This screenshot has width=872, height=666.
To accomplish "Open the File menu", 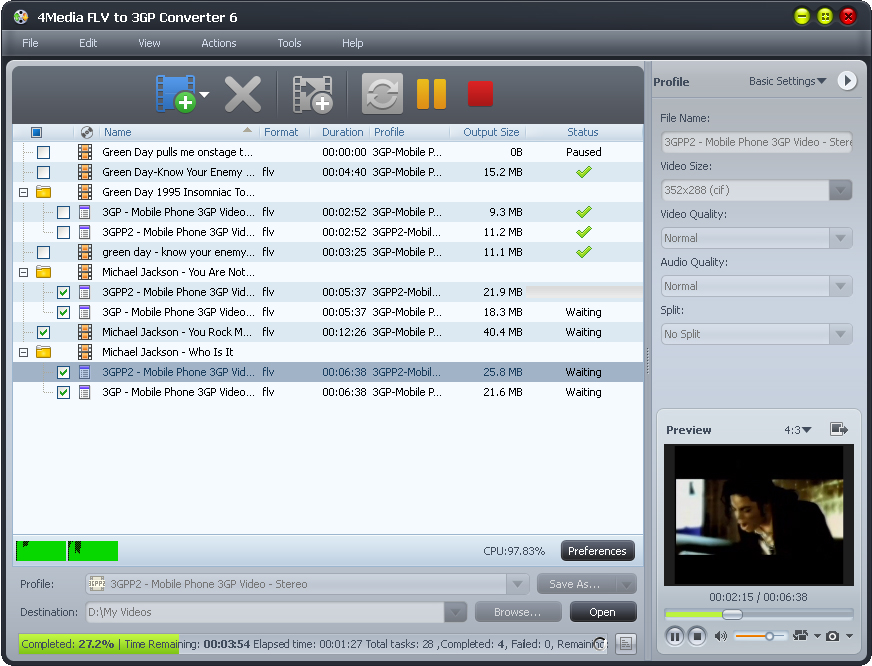I will click(x=30, y=43).
